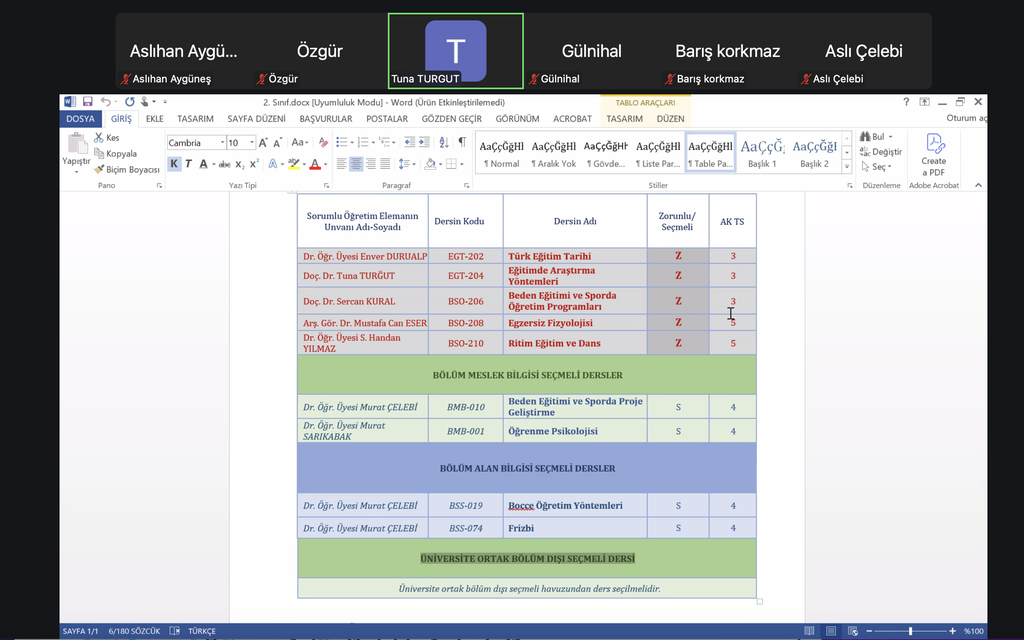The width and height of the screenshot is (1024, 640).
Task: Open the font size dropdown showing 10
Action: (251, 143)
